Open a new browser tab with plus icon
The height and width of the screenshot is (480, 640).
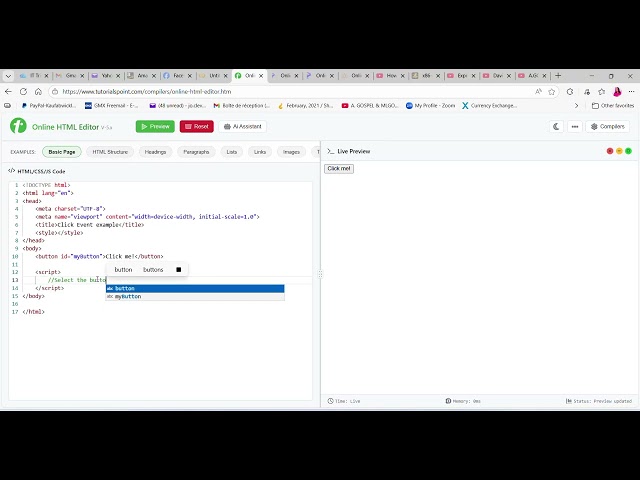(558, 75)
